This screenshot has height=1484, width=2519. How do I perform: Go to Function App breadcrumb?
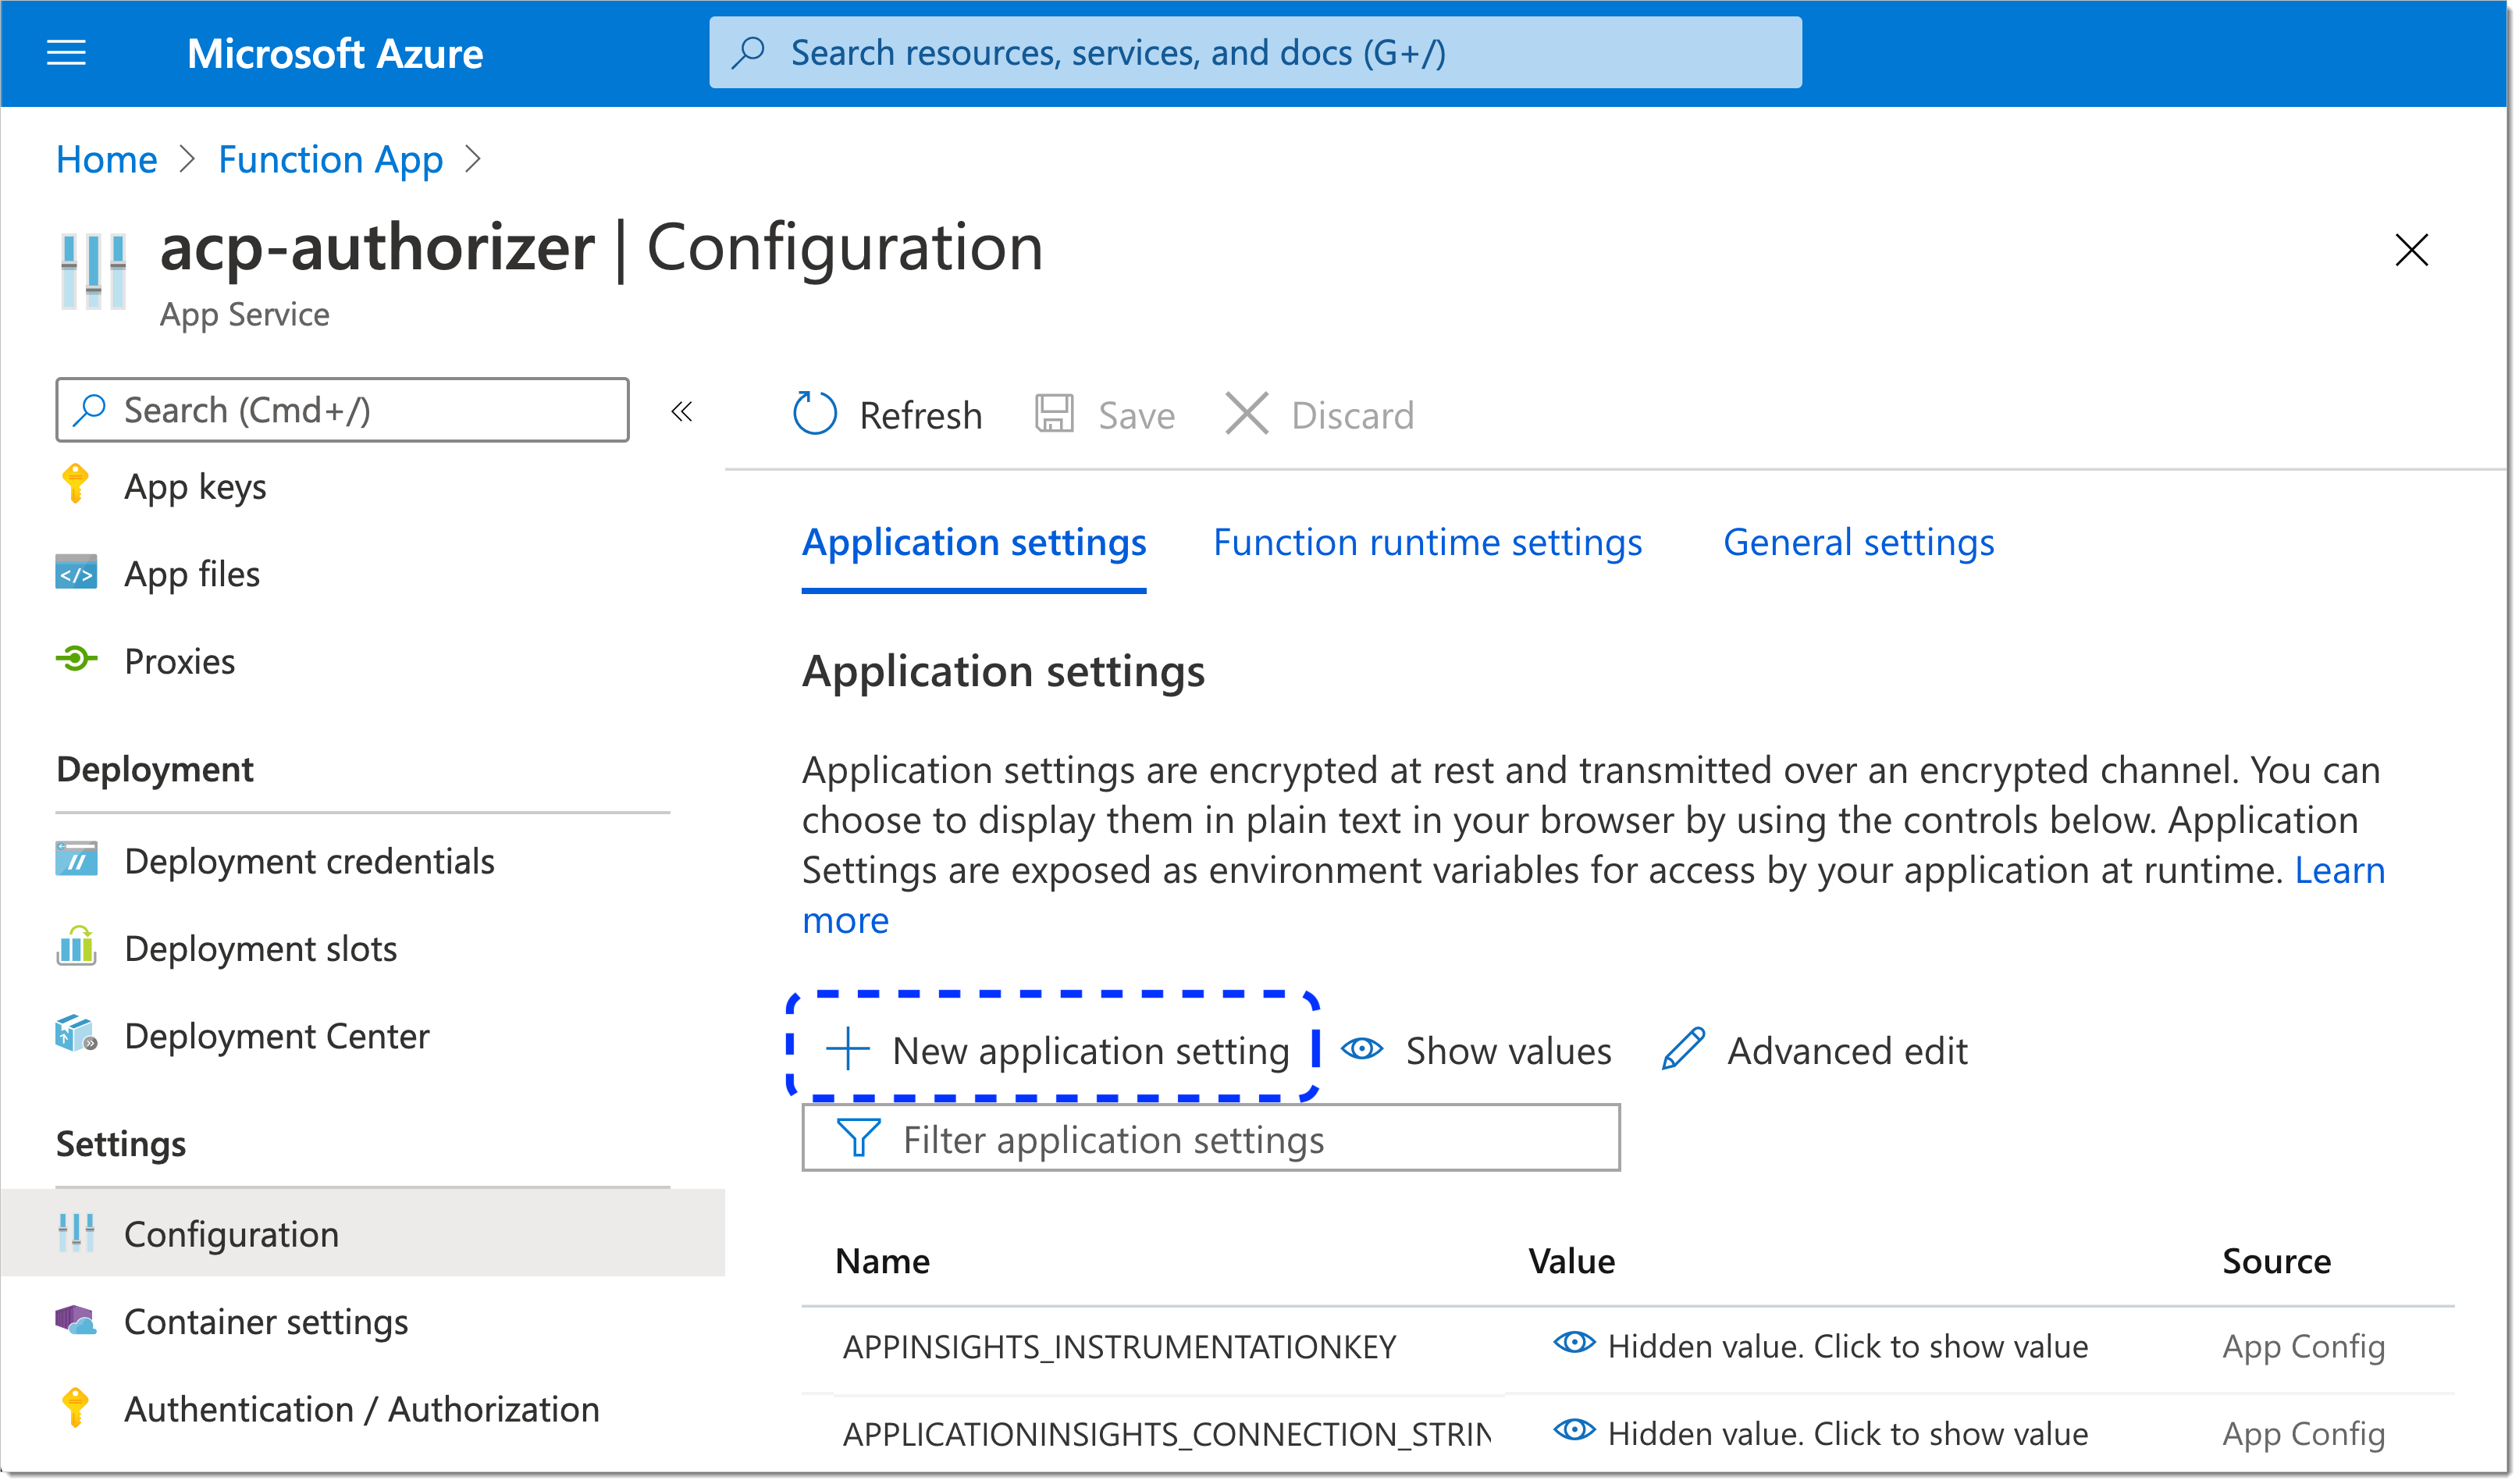click(331, 160)
